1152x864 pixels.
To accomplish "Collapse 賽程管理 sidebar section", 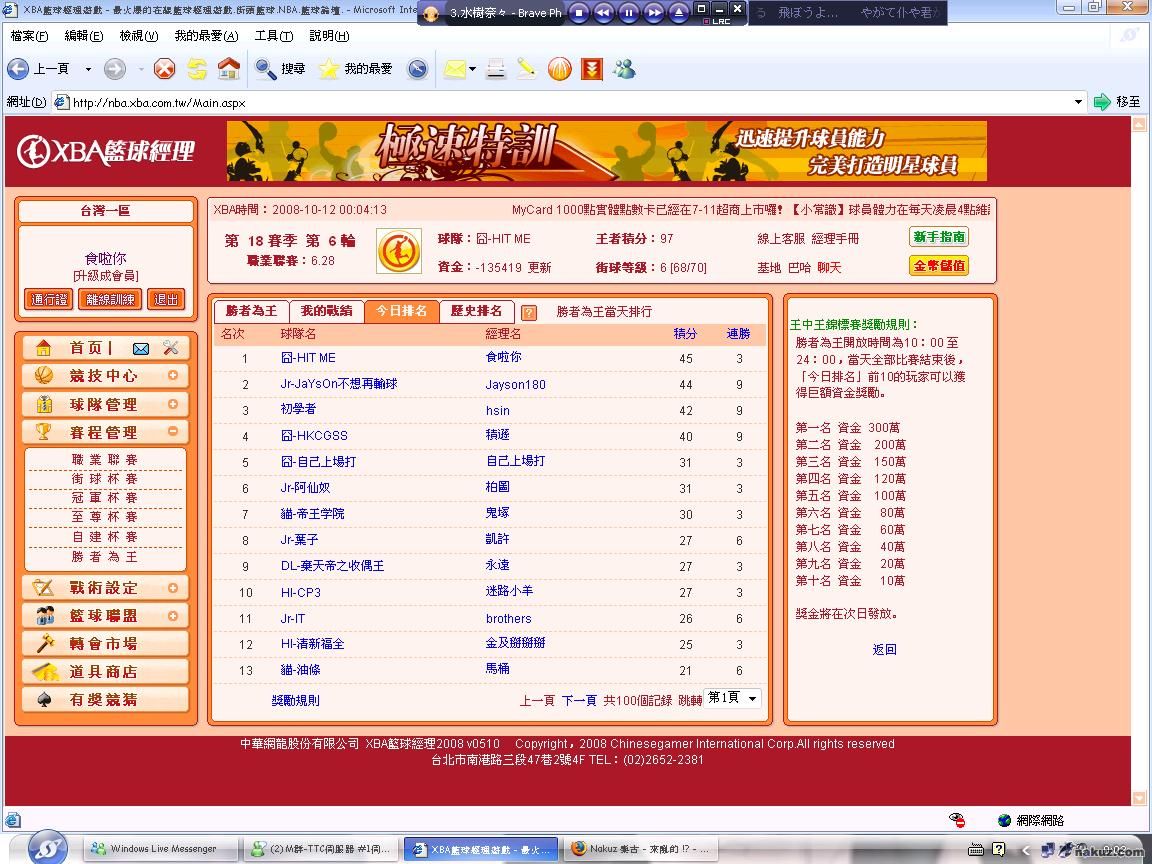I will (x=173, y=431).
